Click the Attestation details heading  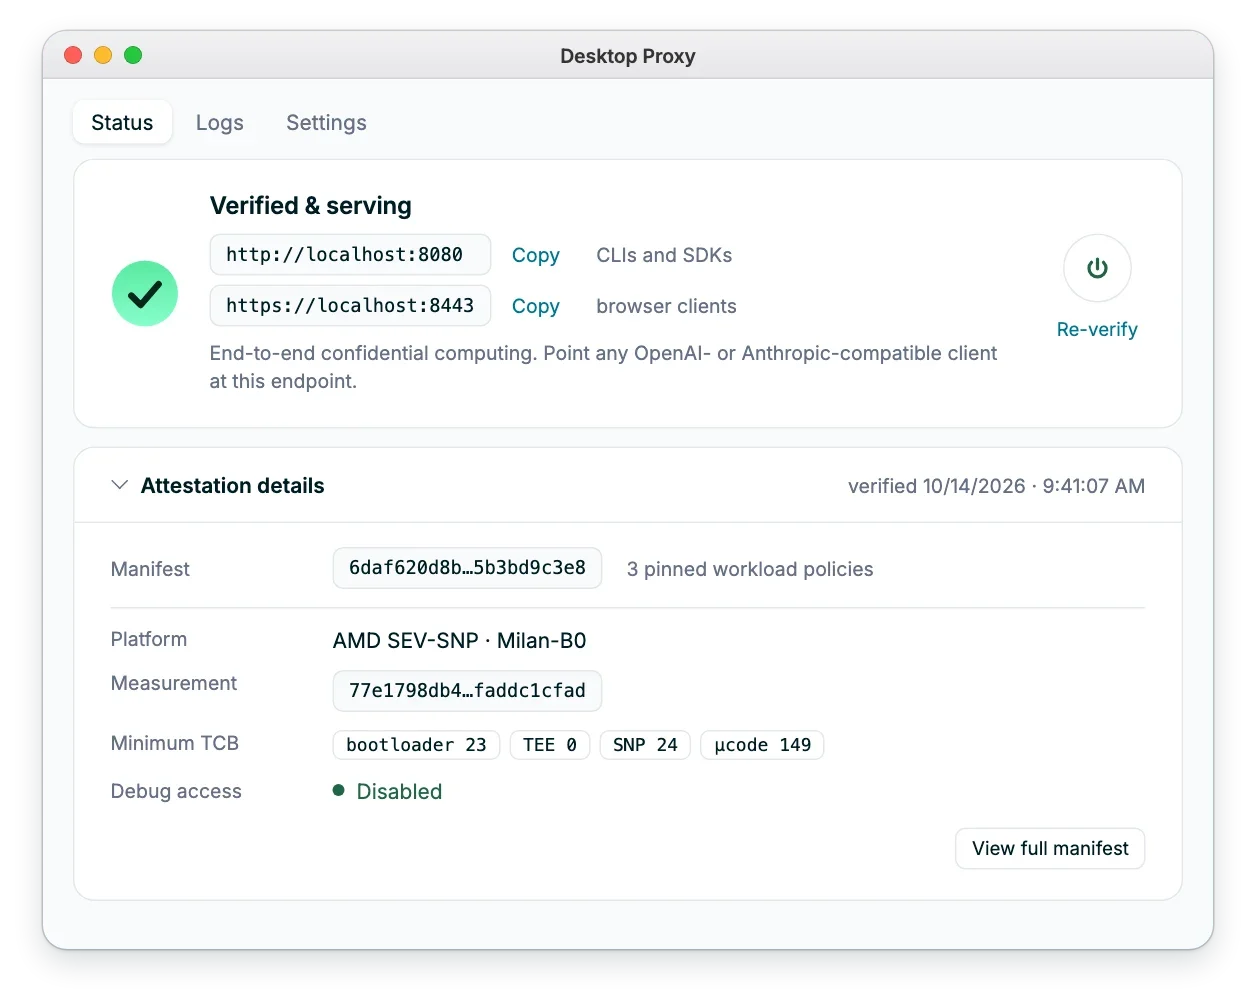coord(233,486)
